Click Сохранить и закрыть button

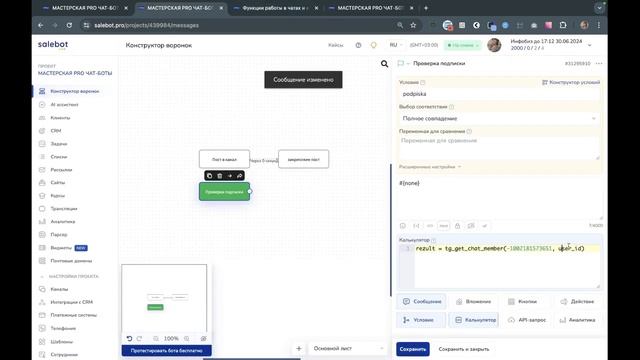pyautogui.click(x=464, y=349)
